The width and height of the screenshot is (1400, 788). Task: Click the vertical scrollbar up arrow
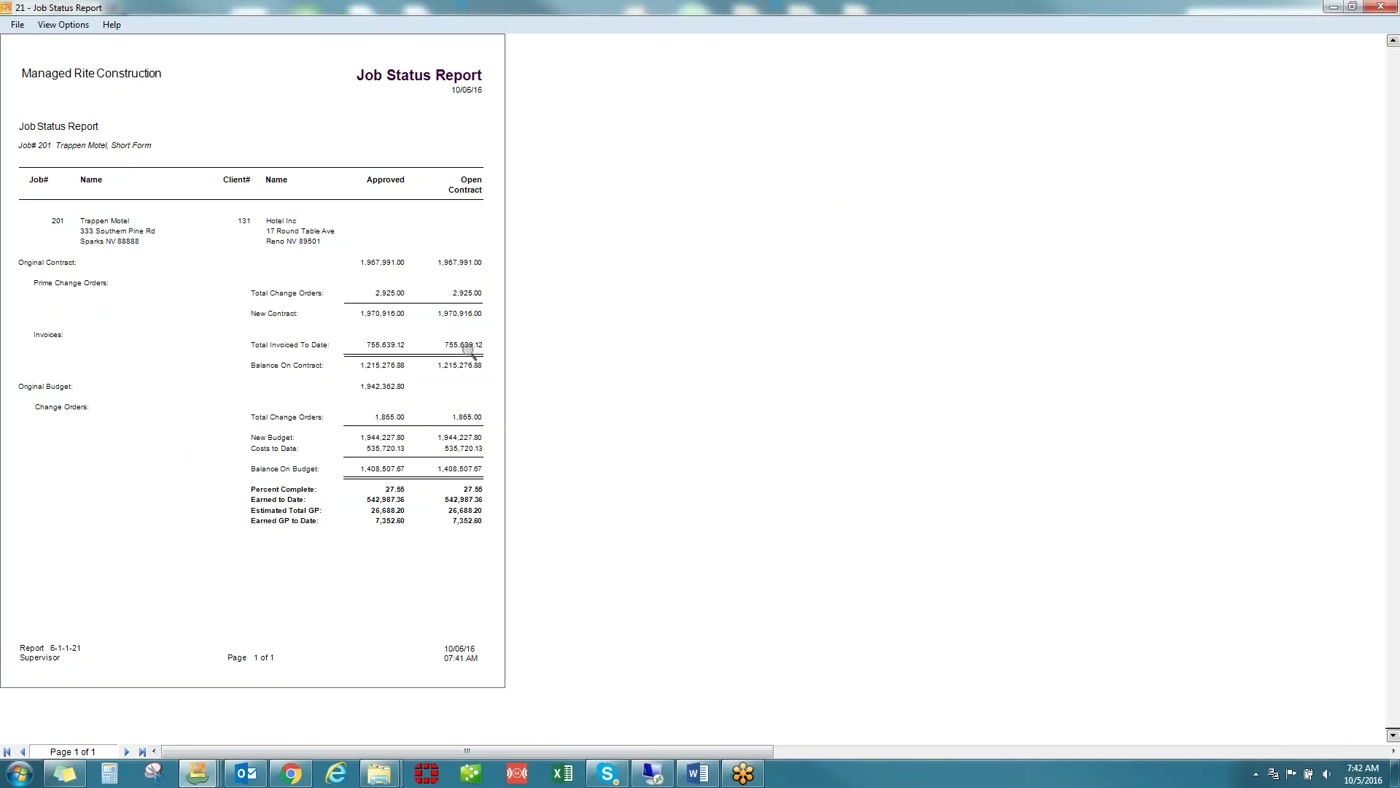pyautogui.click(x=1393, y=41)
